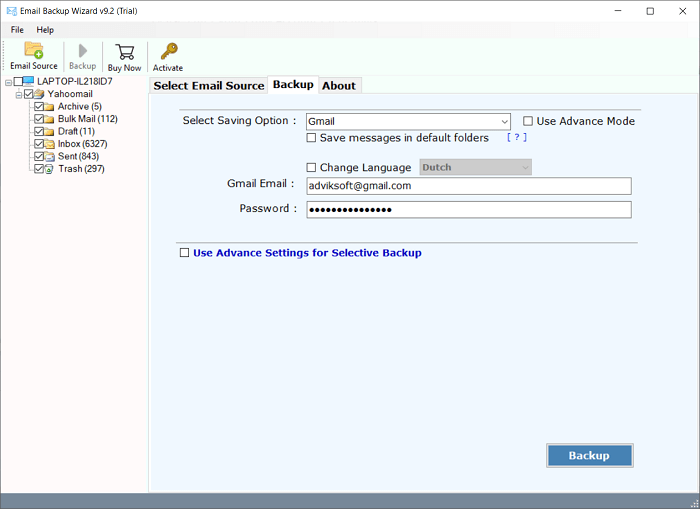Screen dimensions: 700x509
Task: Open the Dutch language dropdown
Action: tap(475, 167)
